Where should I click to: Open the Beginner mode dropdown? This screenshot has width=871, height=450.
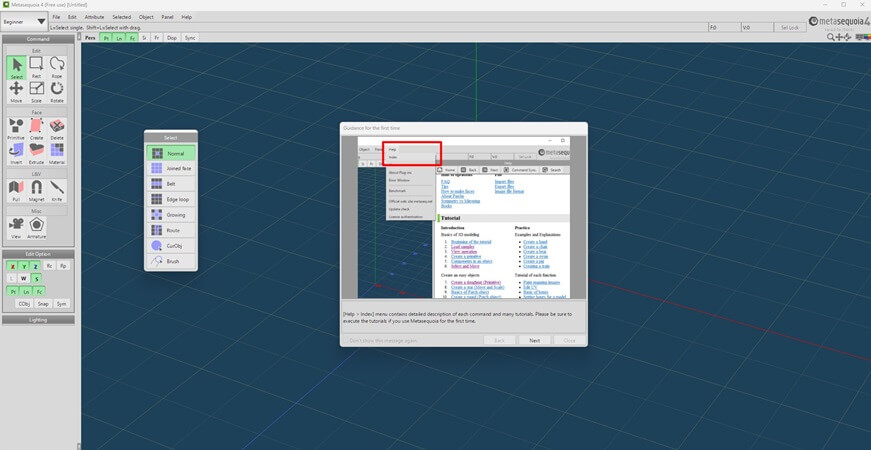click(x=24, y=22)
